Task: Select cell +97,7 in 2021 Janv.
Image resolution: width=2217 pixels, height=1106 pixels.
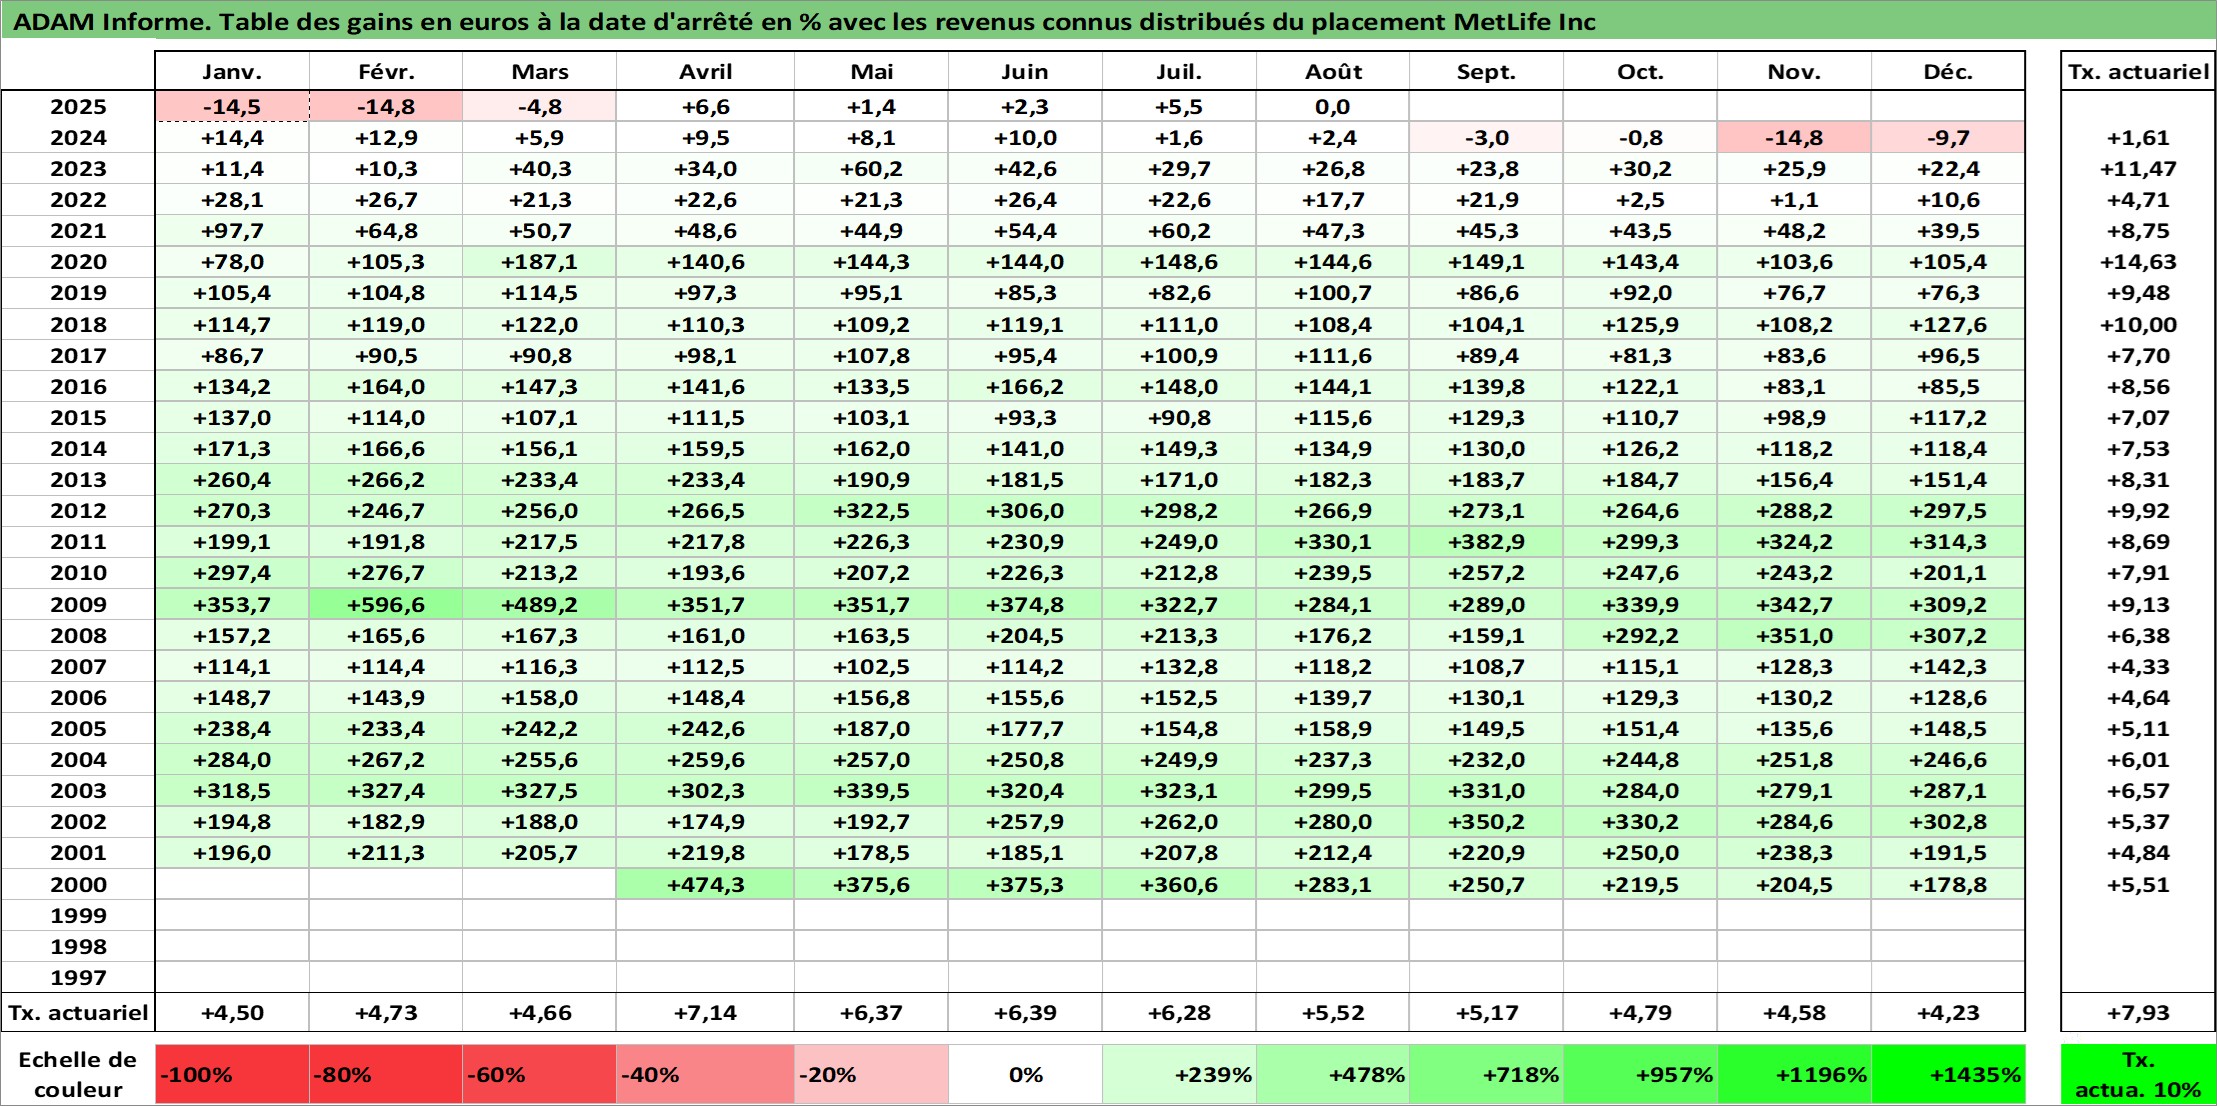Action: [232, 231]
